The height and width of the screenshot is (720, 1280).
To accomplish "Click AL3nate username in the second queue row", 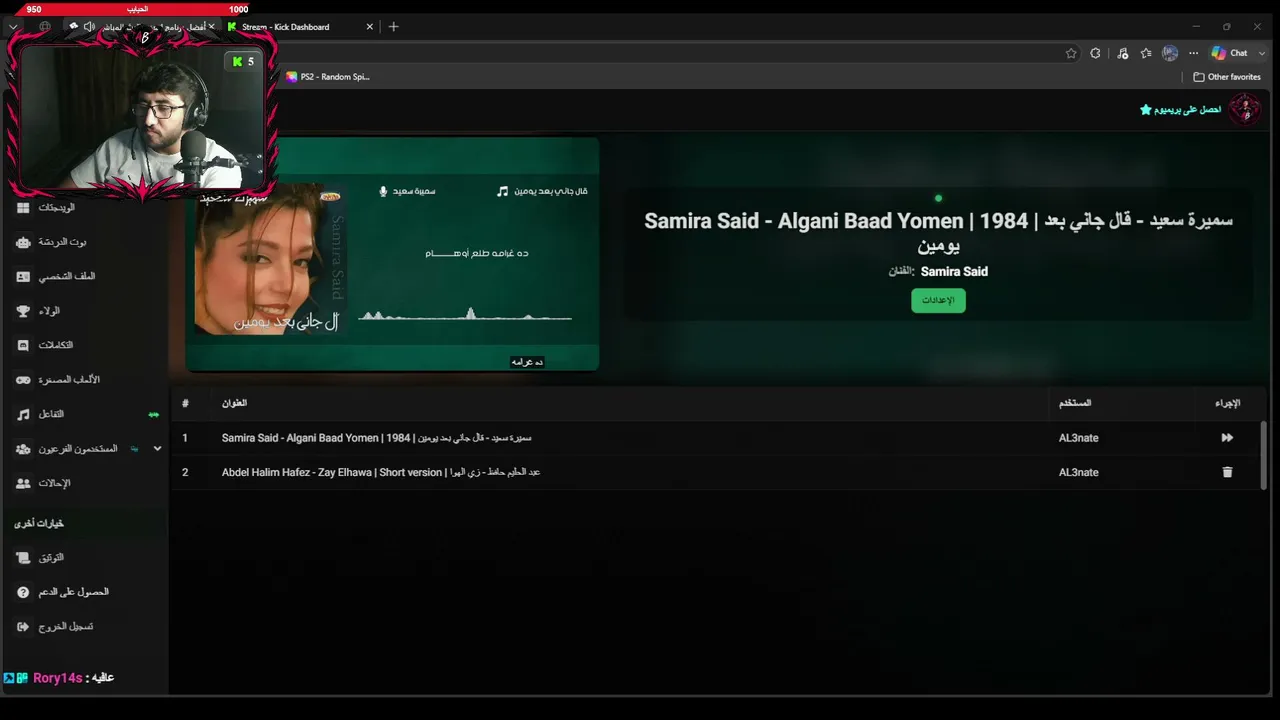I will 1078,472.
